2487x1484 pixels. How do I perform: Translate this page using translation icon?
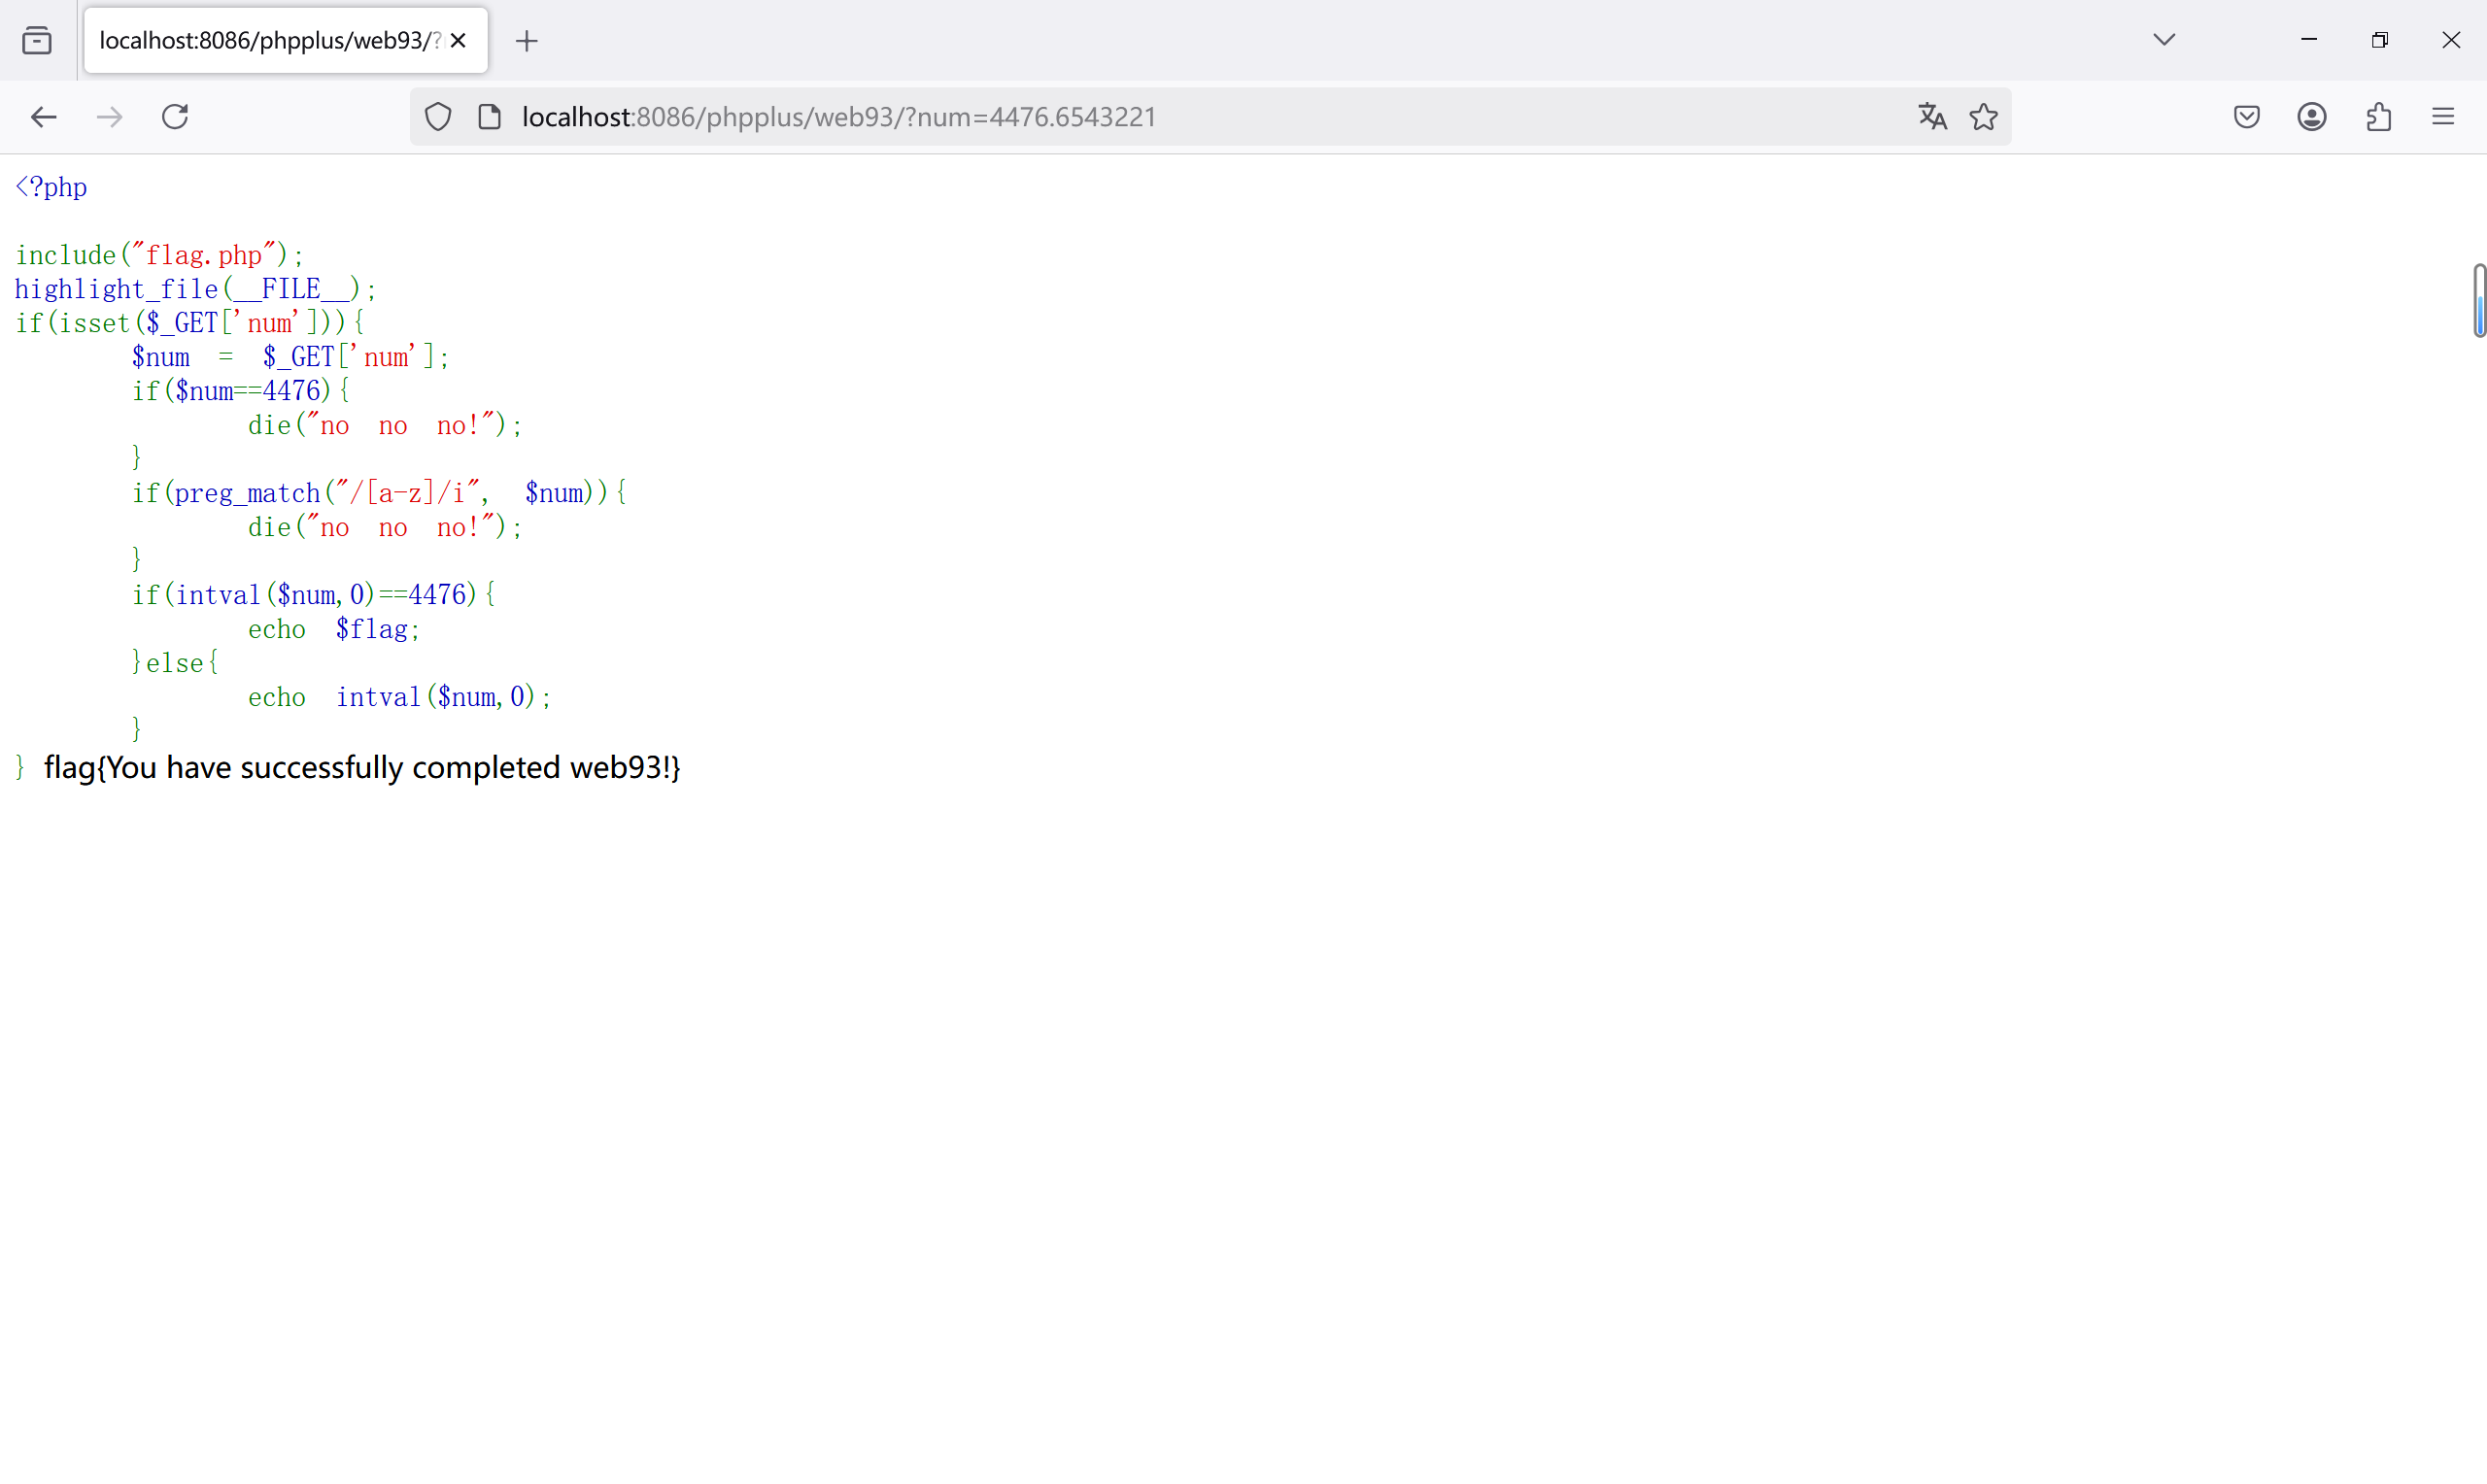tap(1932, 117)
